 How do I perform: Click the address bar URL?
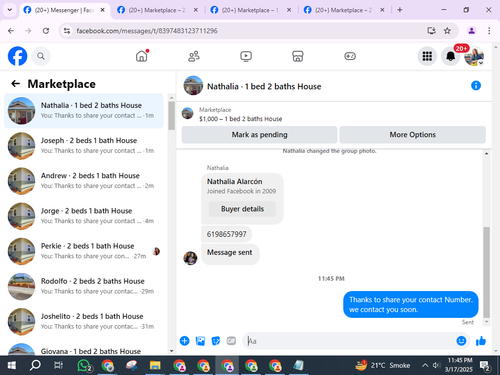[x=147, y=31]
